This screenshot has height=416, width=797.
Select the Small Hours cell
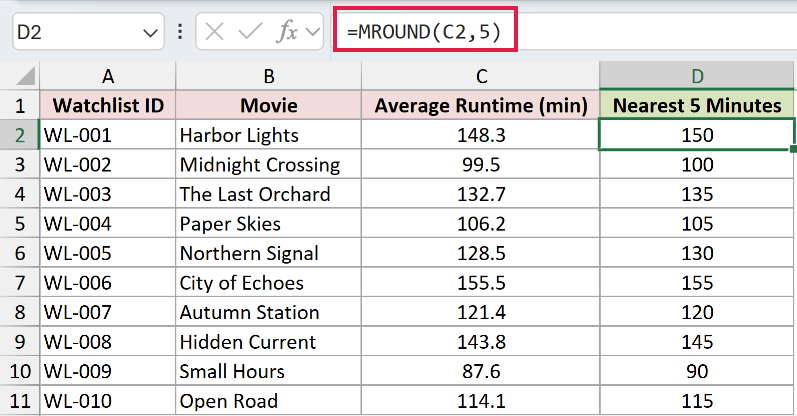point(268,371)
